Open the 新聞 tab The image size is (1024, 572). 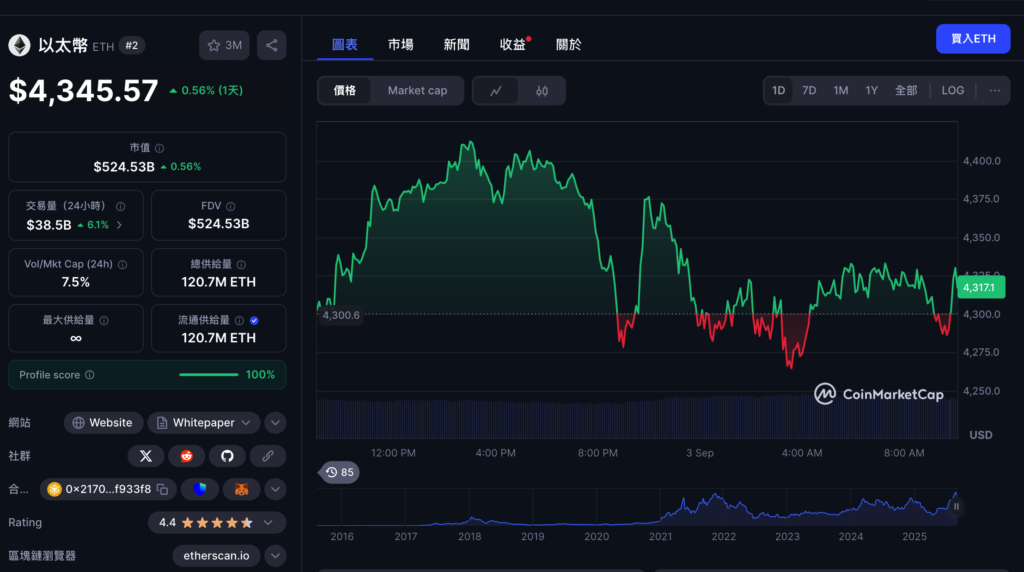click(x=456, y=44)
